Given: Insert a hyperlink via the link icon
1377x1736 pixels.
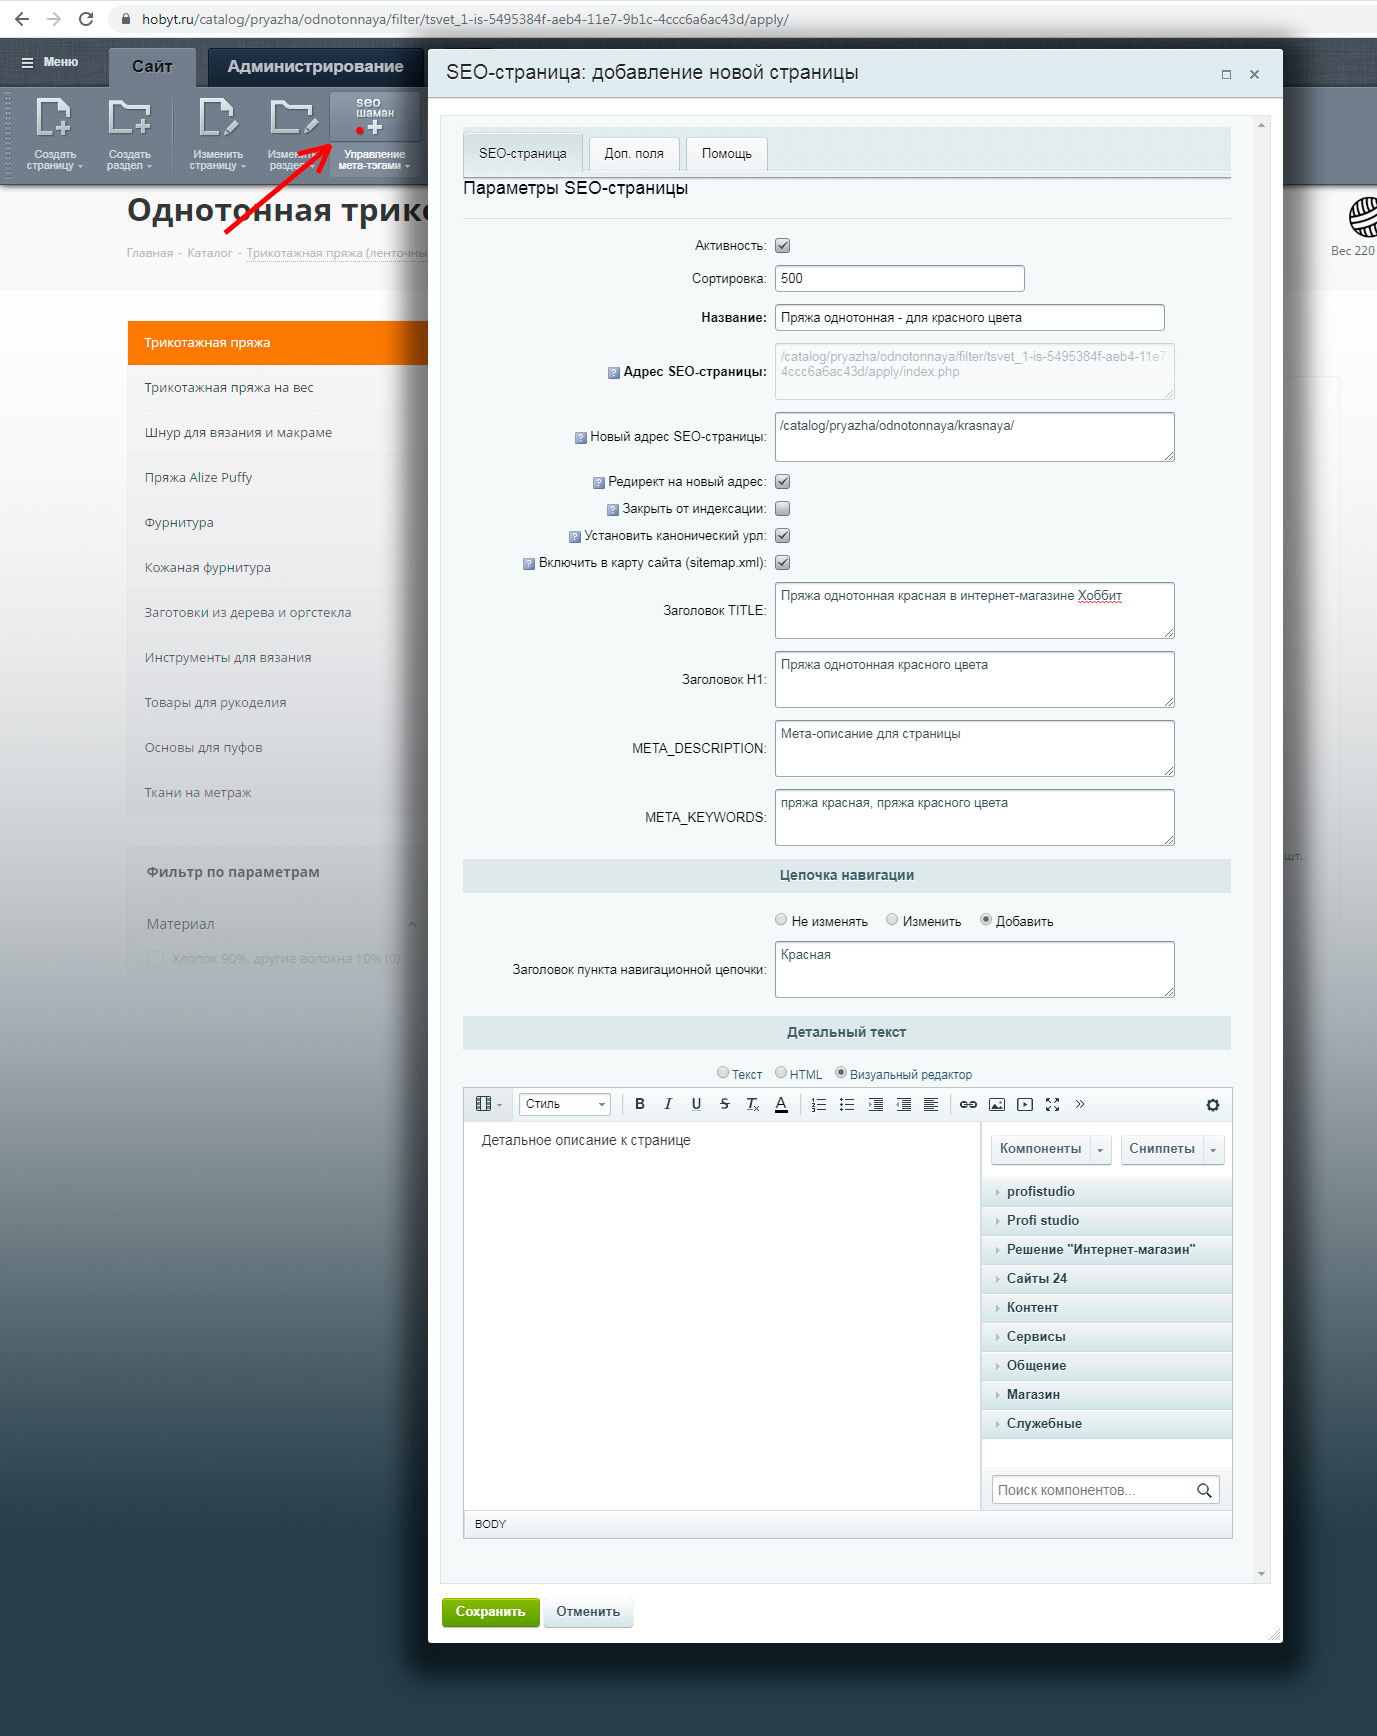Looking at the screenshot, I should point(968,1104).
